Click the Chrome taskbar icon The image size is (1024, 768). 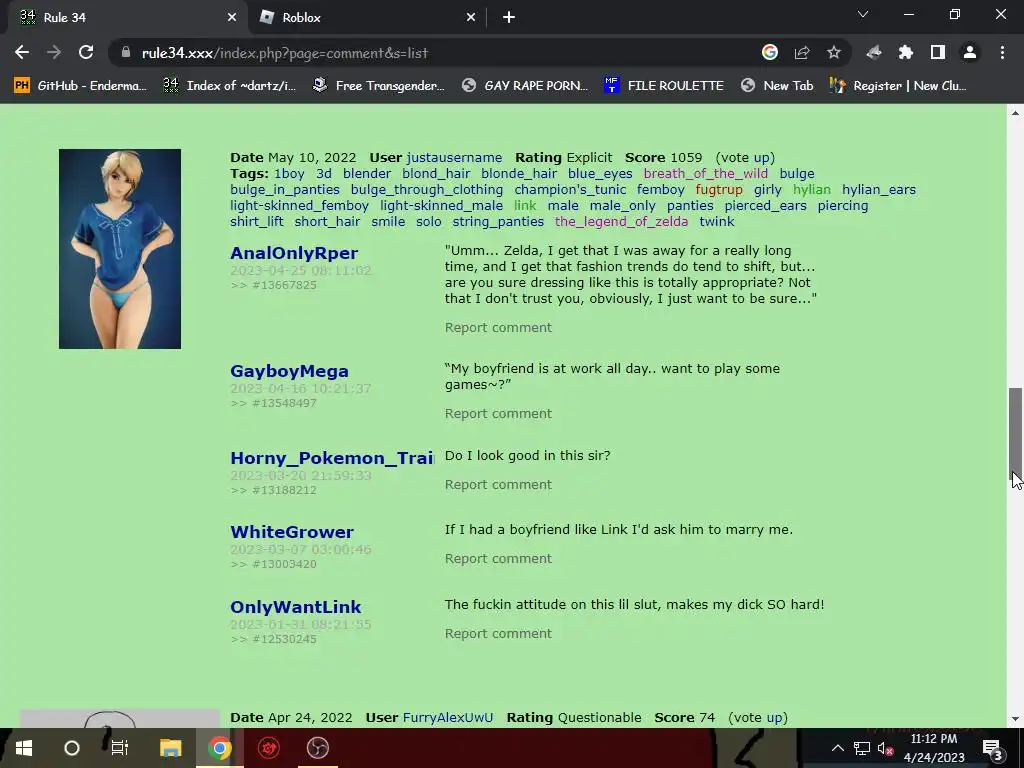(x=219, y=748)
